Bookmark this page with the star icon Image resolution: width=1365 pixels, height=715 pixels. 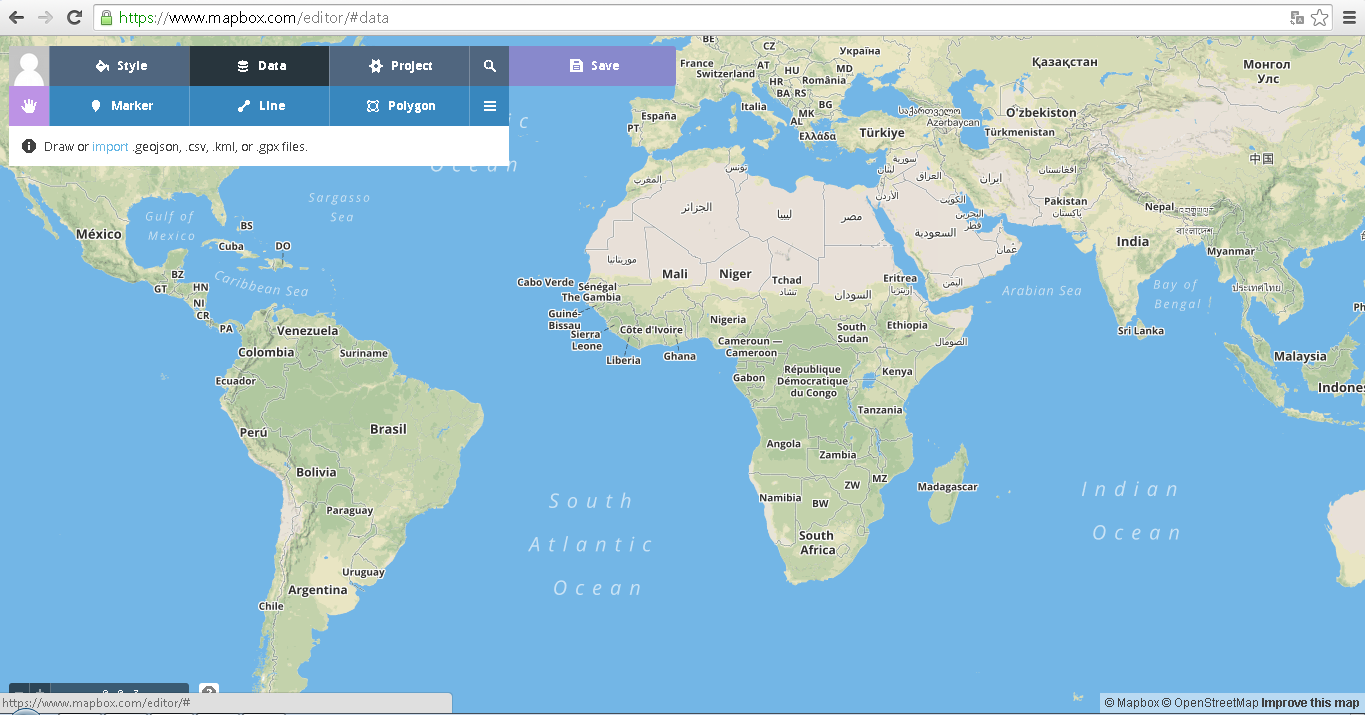[1319, 16]
